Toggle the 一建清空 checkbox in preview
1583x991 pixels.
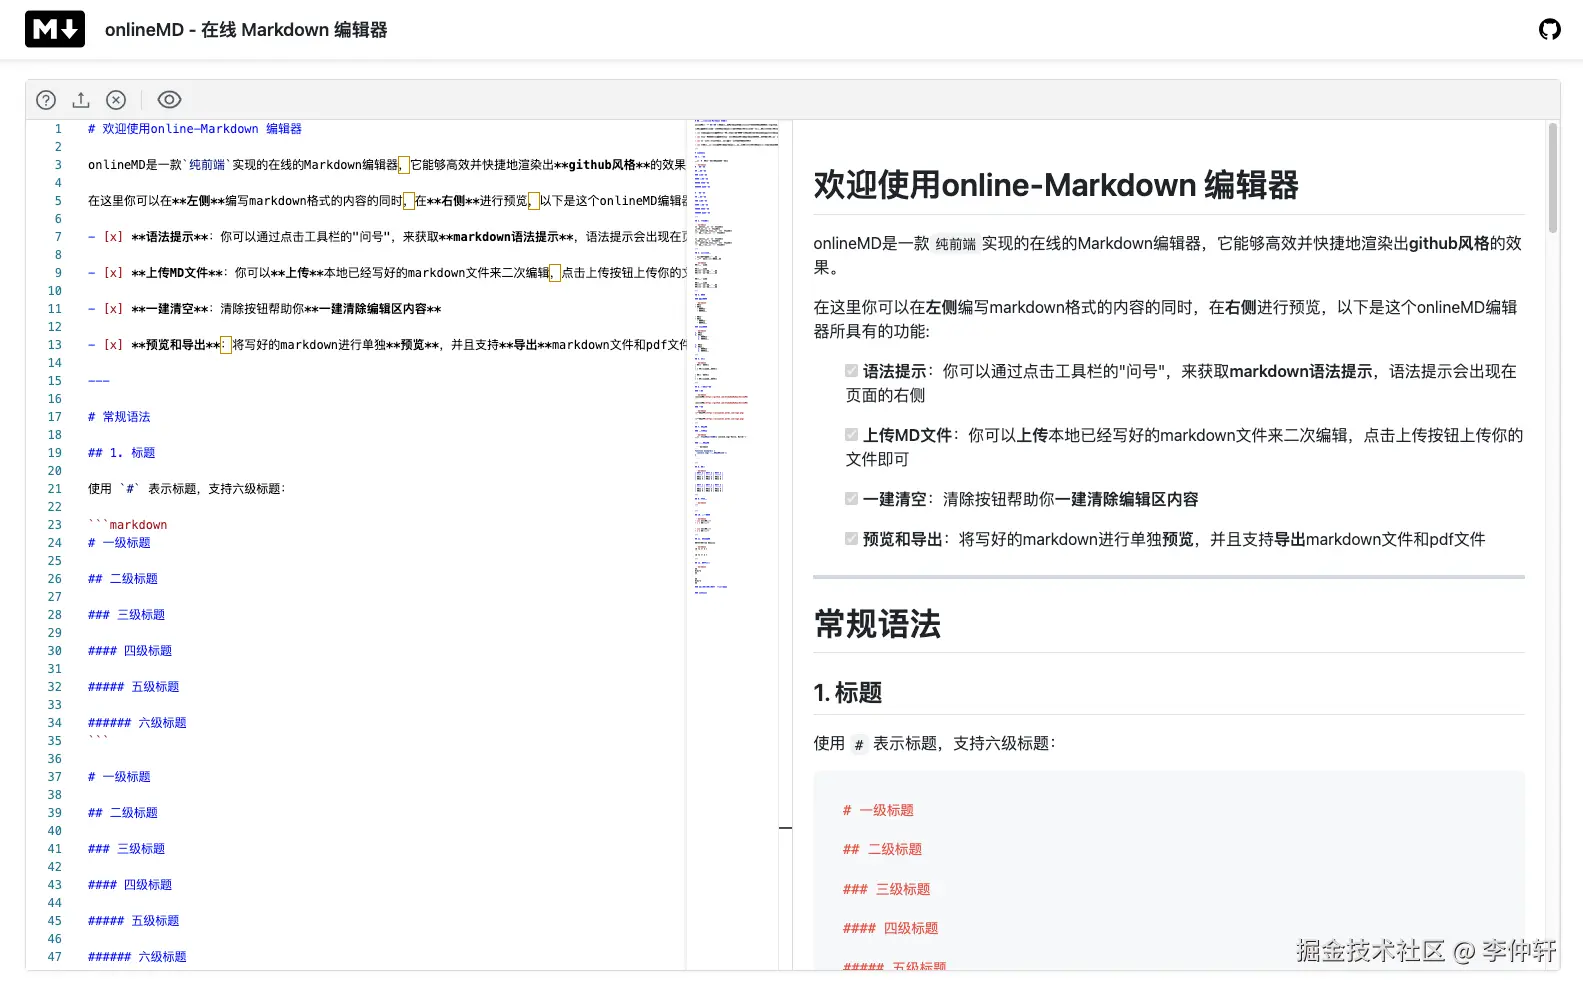pyautogui.click(x=852, y=499)
